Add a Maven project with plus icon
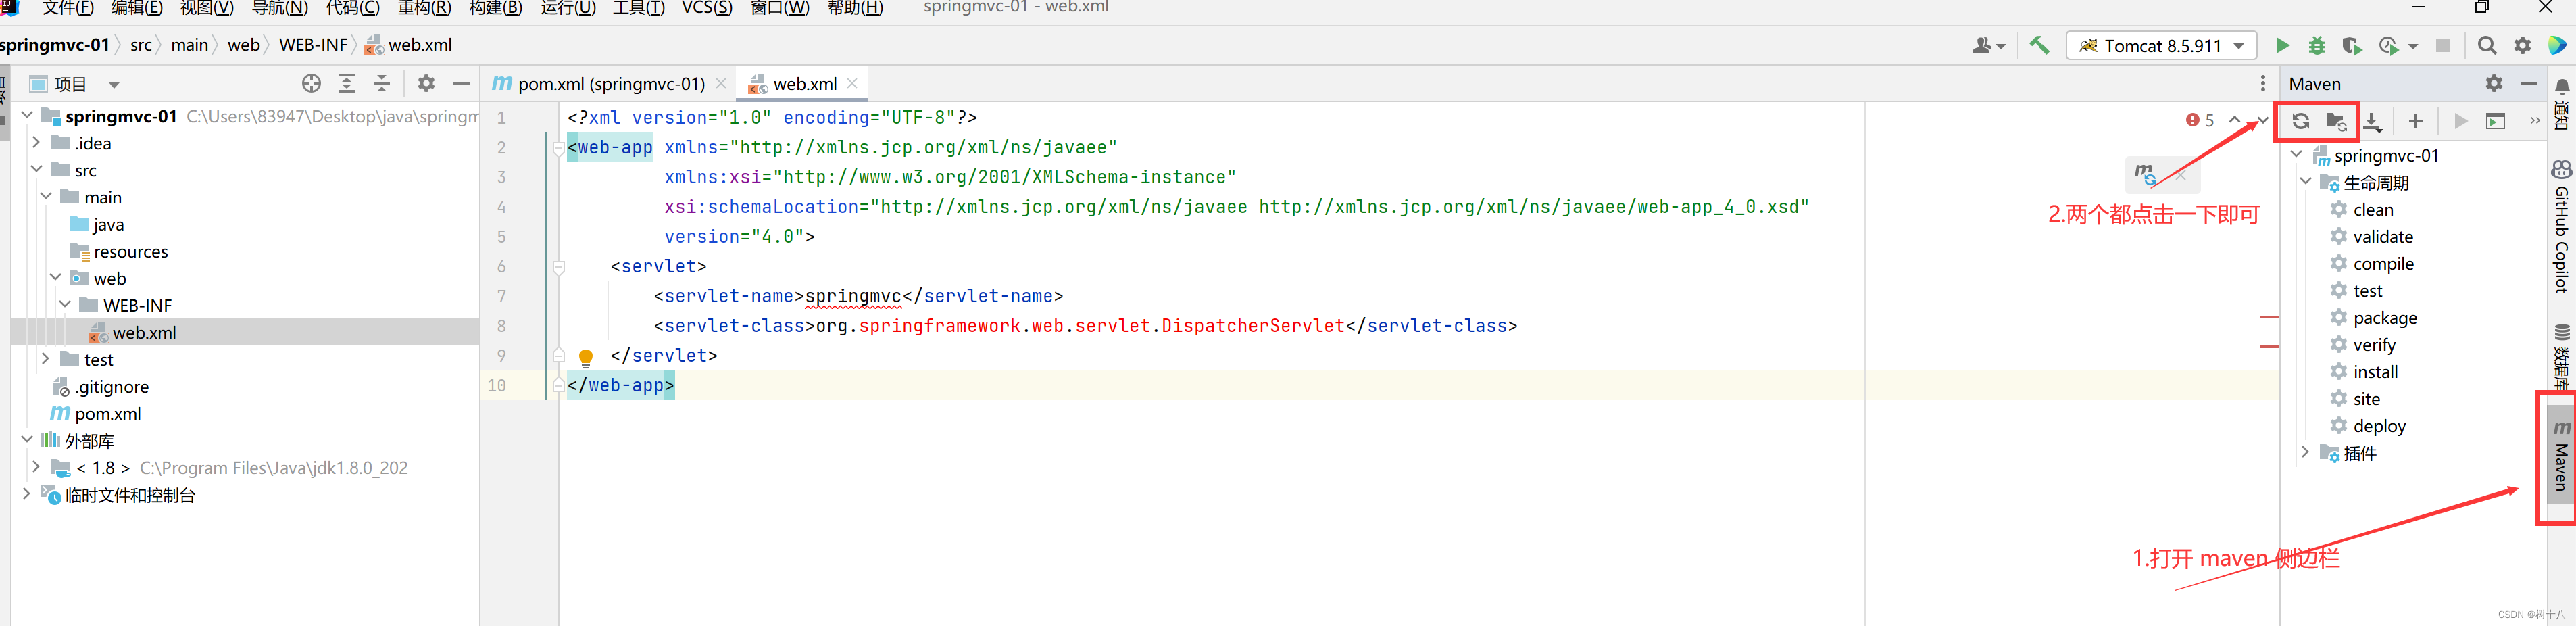 [2415, 121]
